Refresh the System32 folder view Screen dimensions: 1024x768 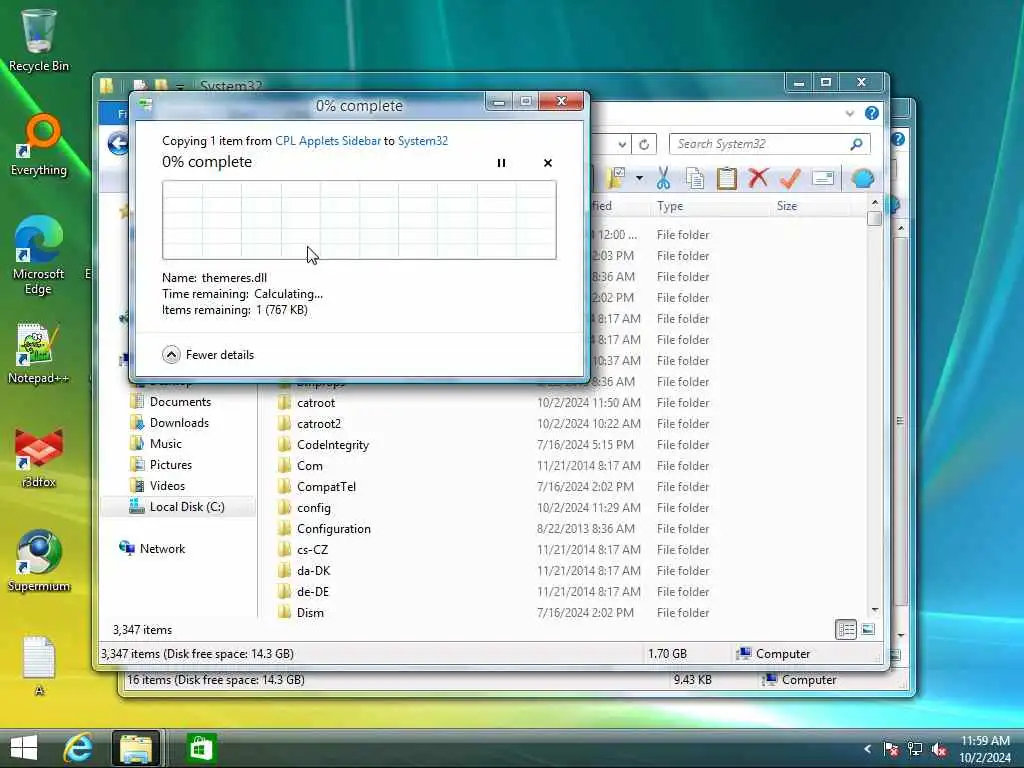pyautogui.click(x=644, y=144)
